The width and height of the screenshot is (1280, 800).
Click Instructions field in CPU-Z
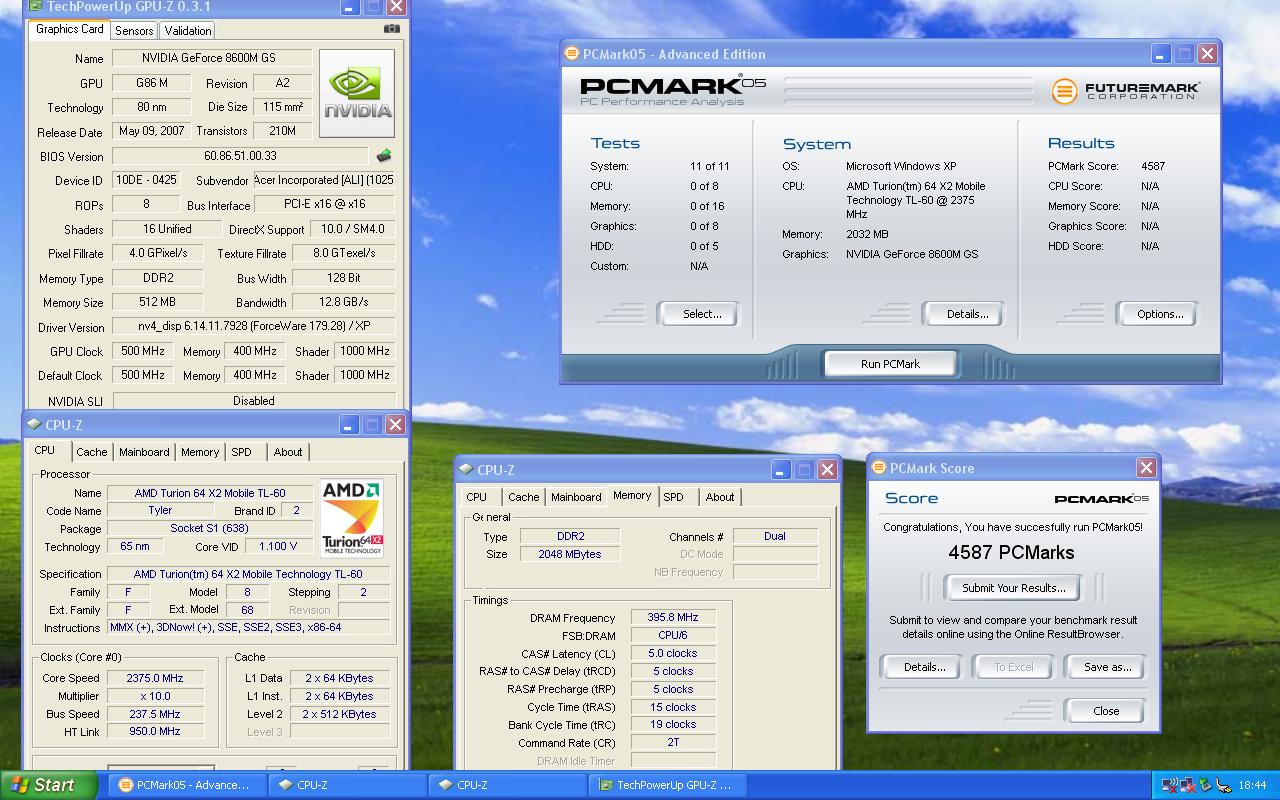click(x=248, y=627)
